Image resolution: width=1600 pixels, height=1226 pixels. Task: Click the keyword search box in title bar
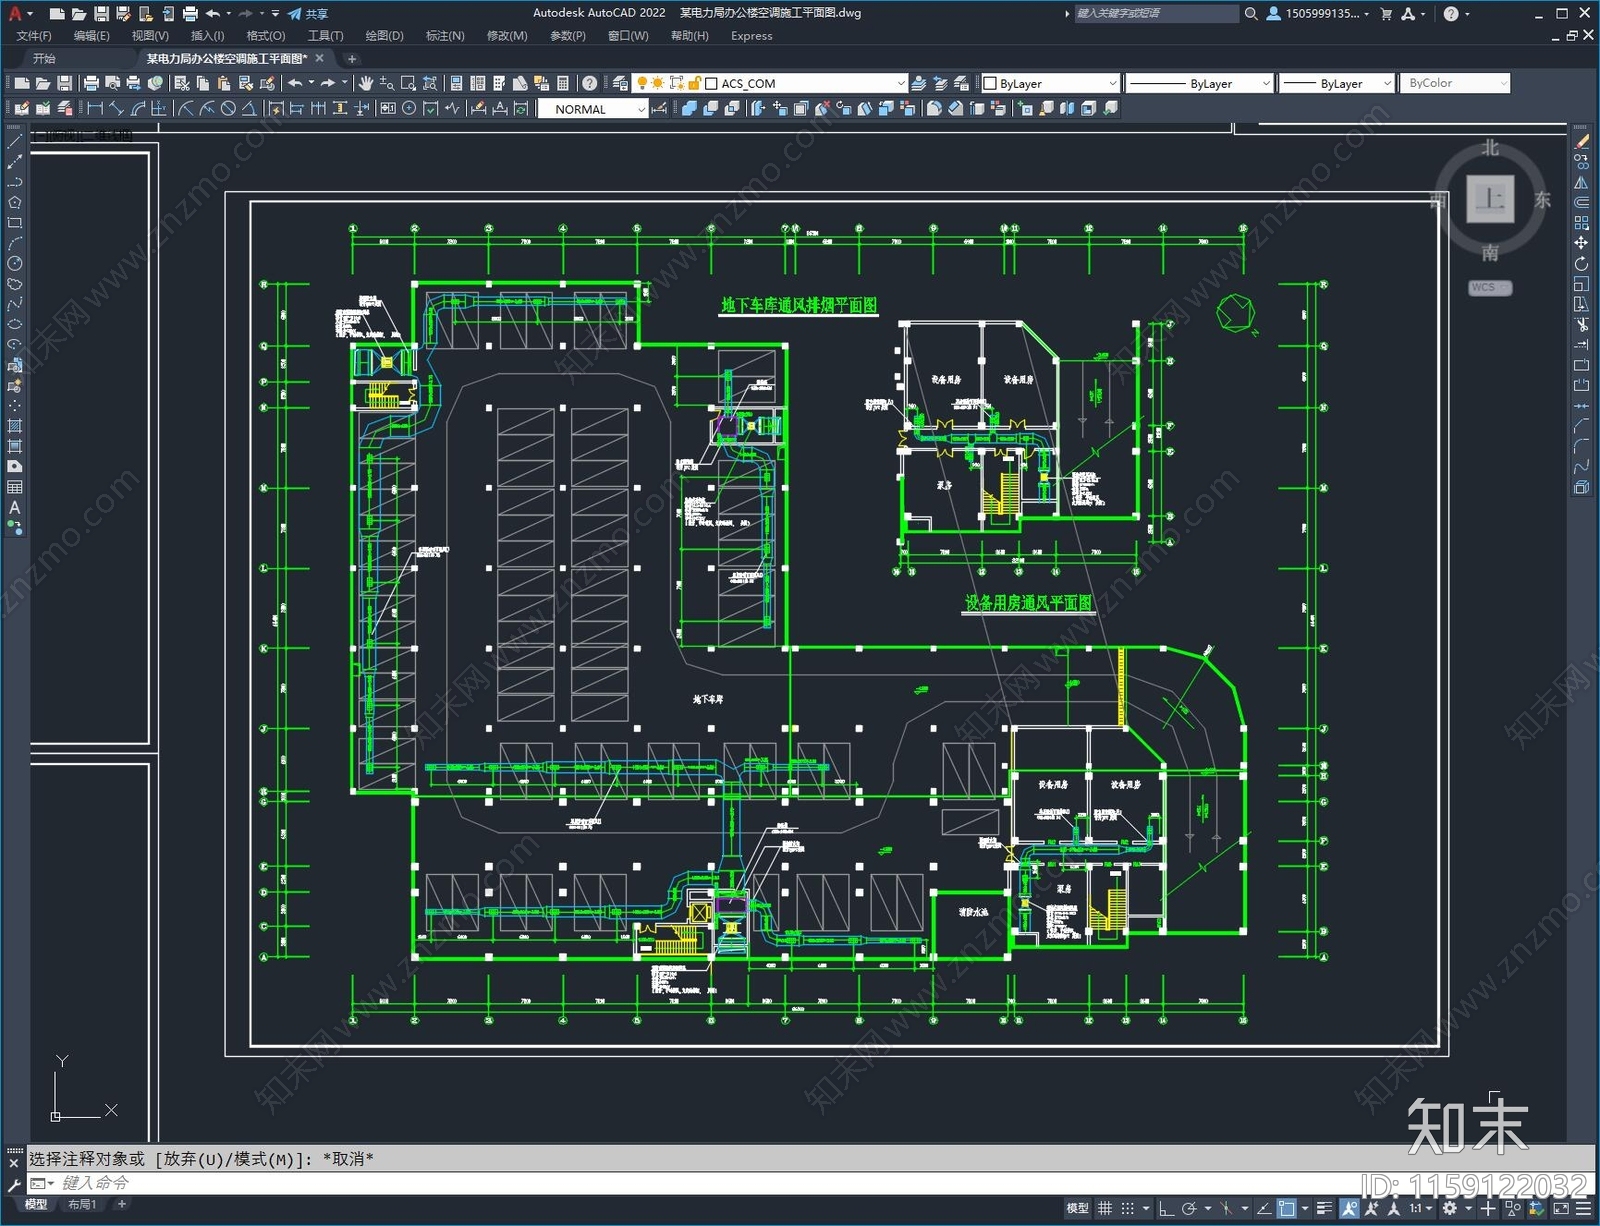1156,14
